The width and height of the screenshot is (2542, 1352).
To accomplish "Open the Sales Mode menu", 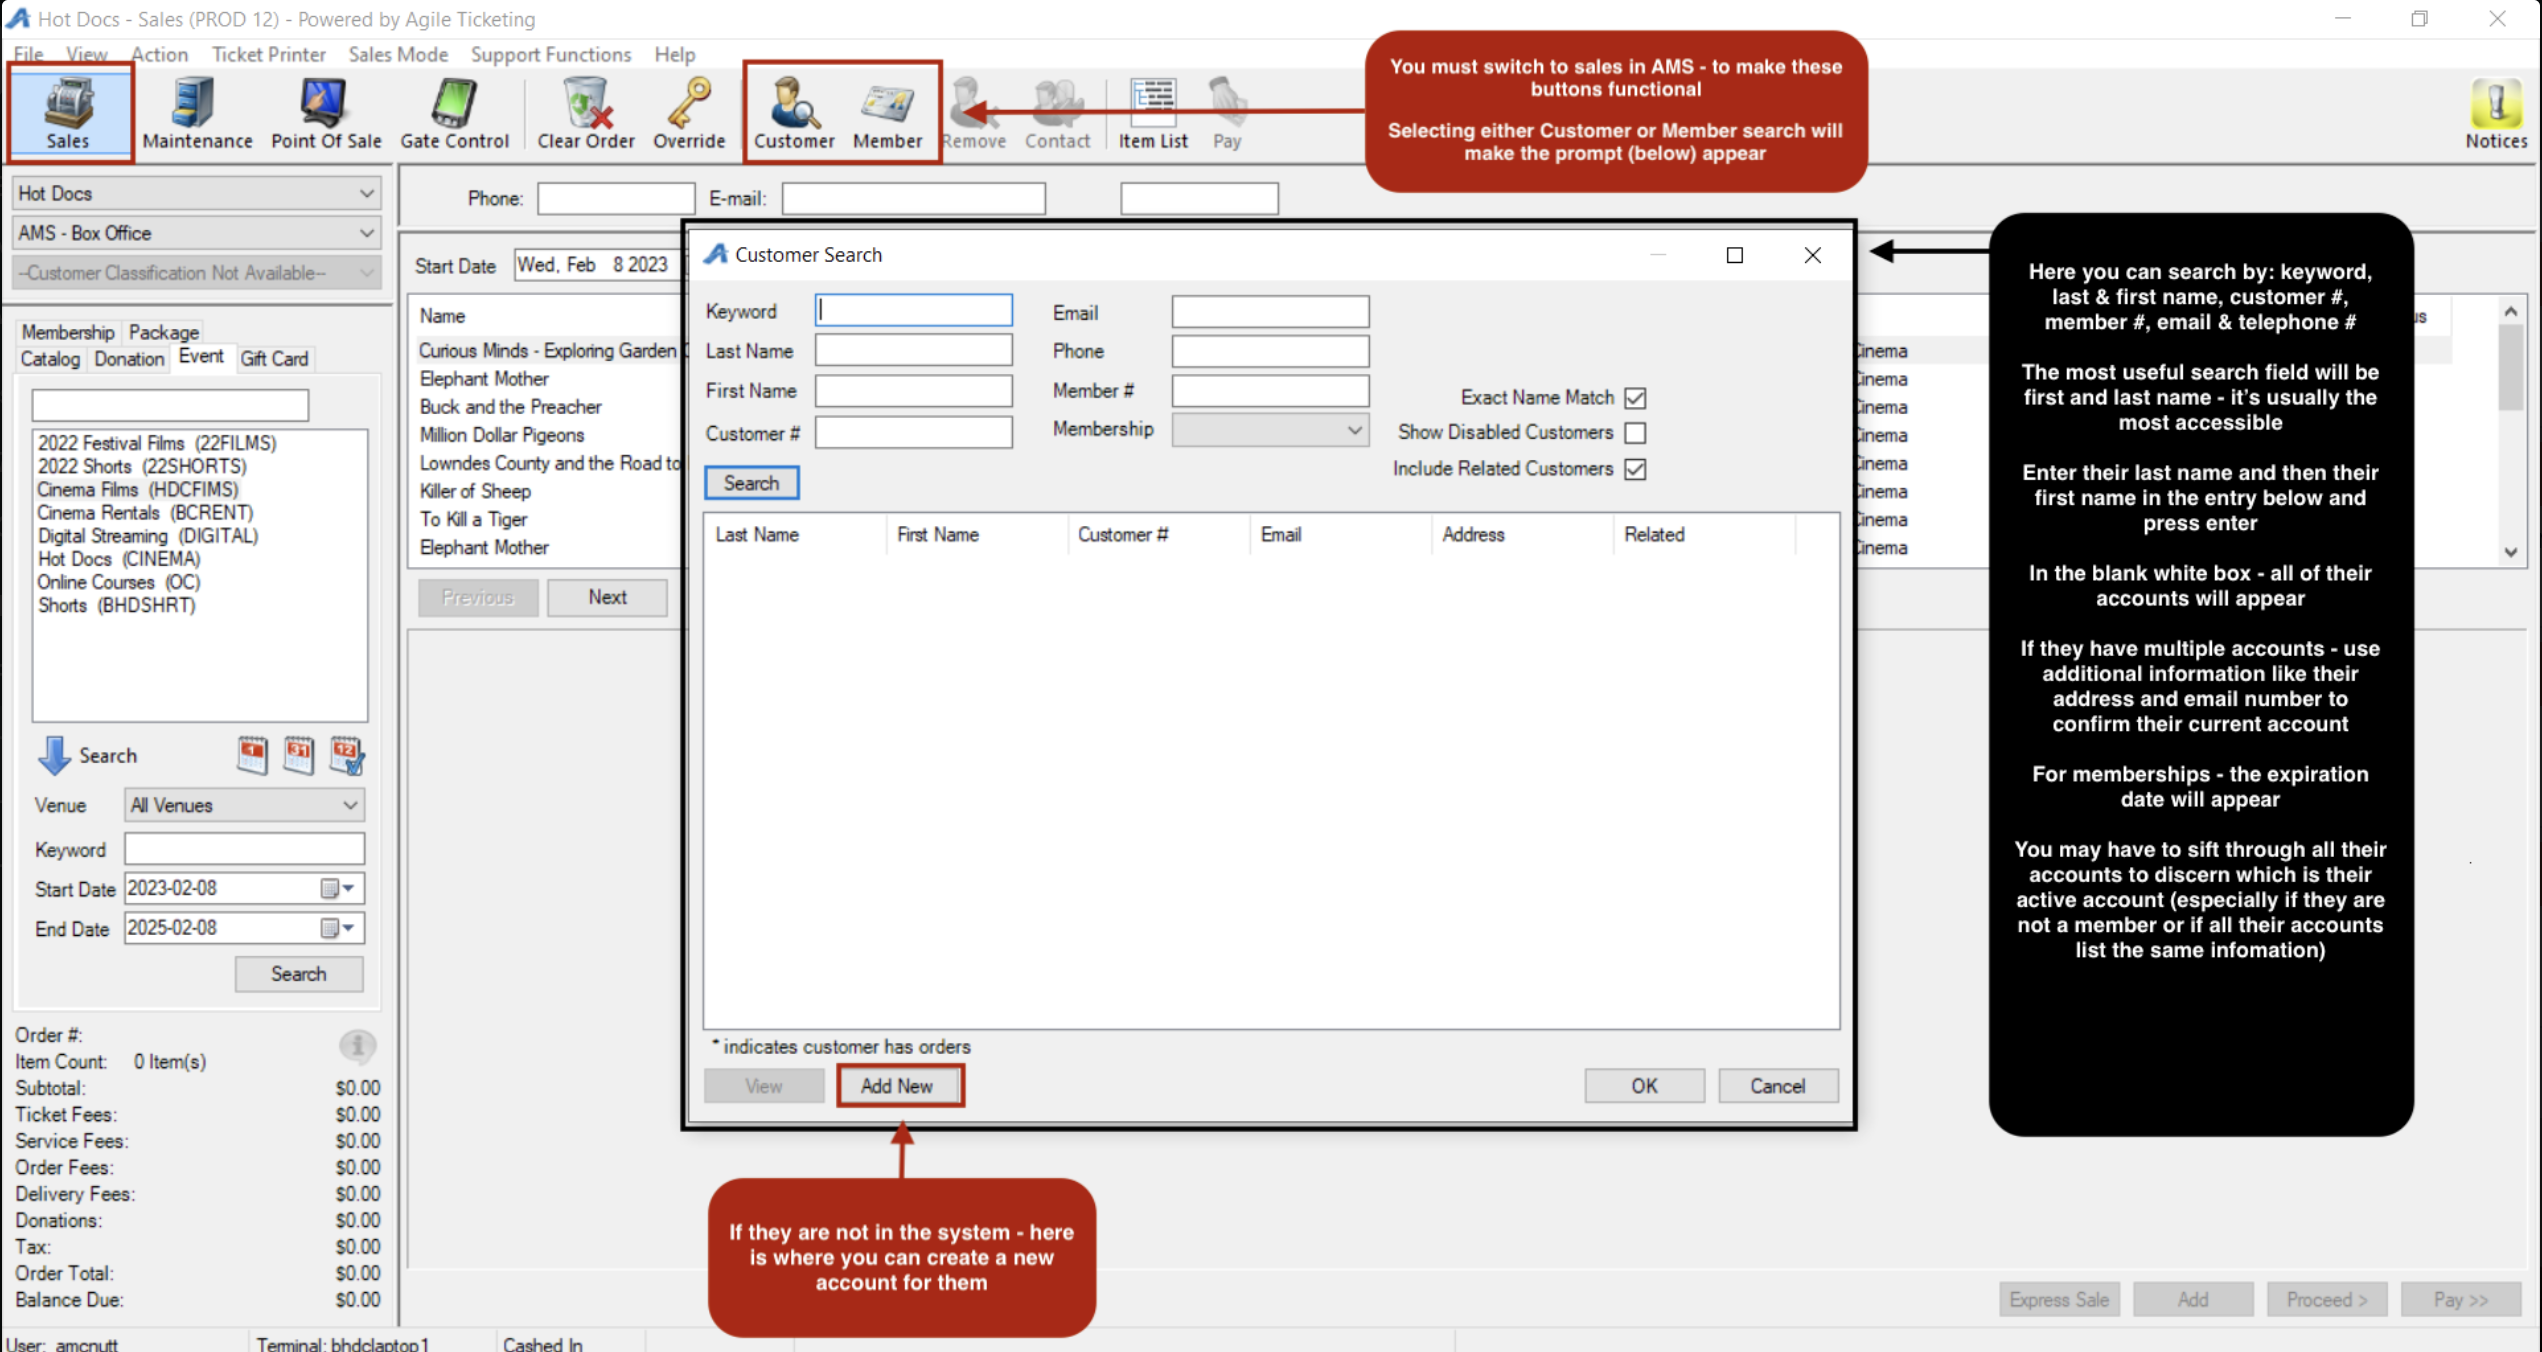I will (397, 55).
